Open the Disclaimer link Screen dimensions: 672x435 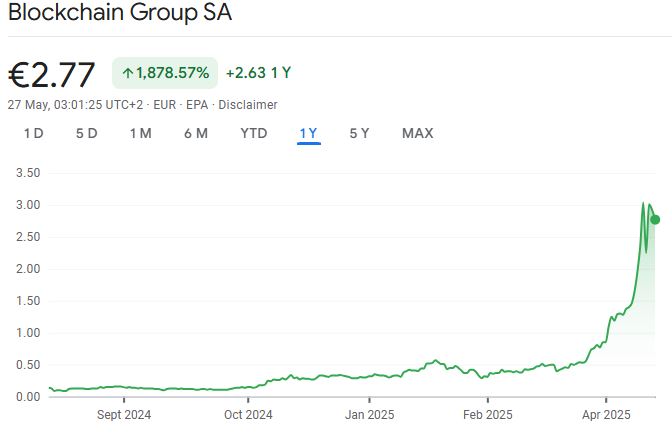(x=248, y=105)
